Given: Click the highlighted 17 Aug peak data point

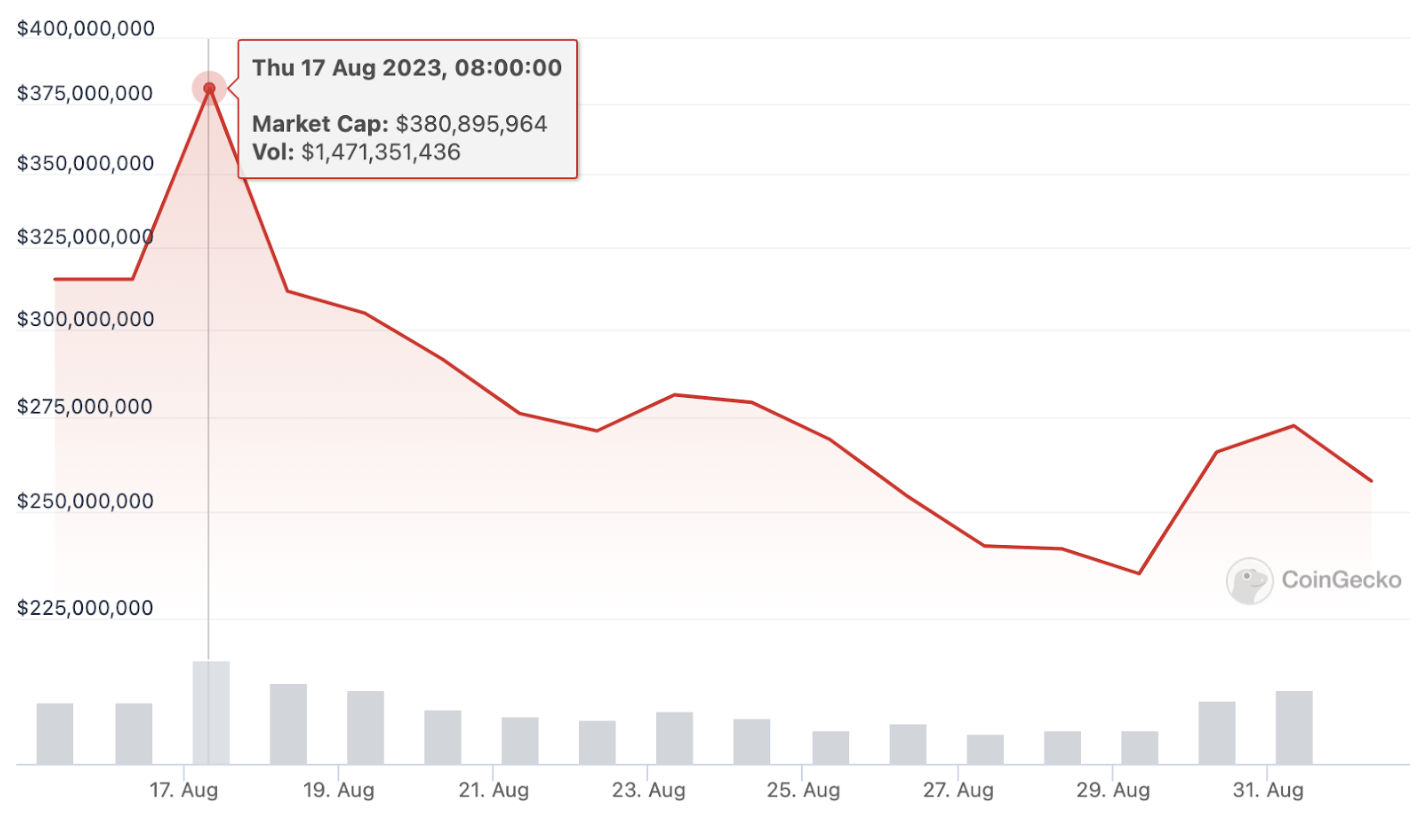Looking at the screenshot, I should point(209,88).
